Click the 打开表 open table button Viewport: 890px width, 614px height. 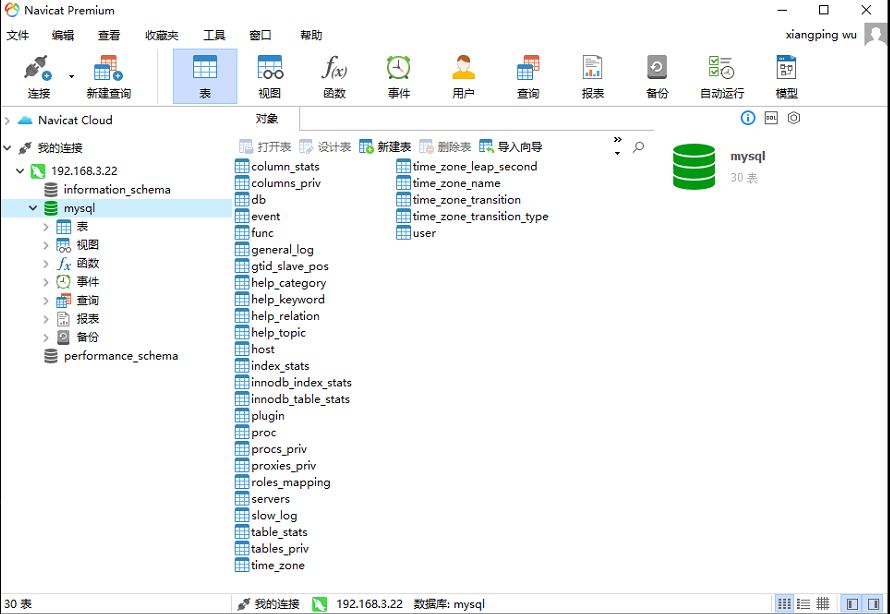[x=265, y=147]
